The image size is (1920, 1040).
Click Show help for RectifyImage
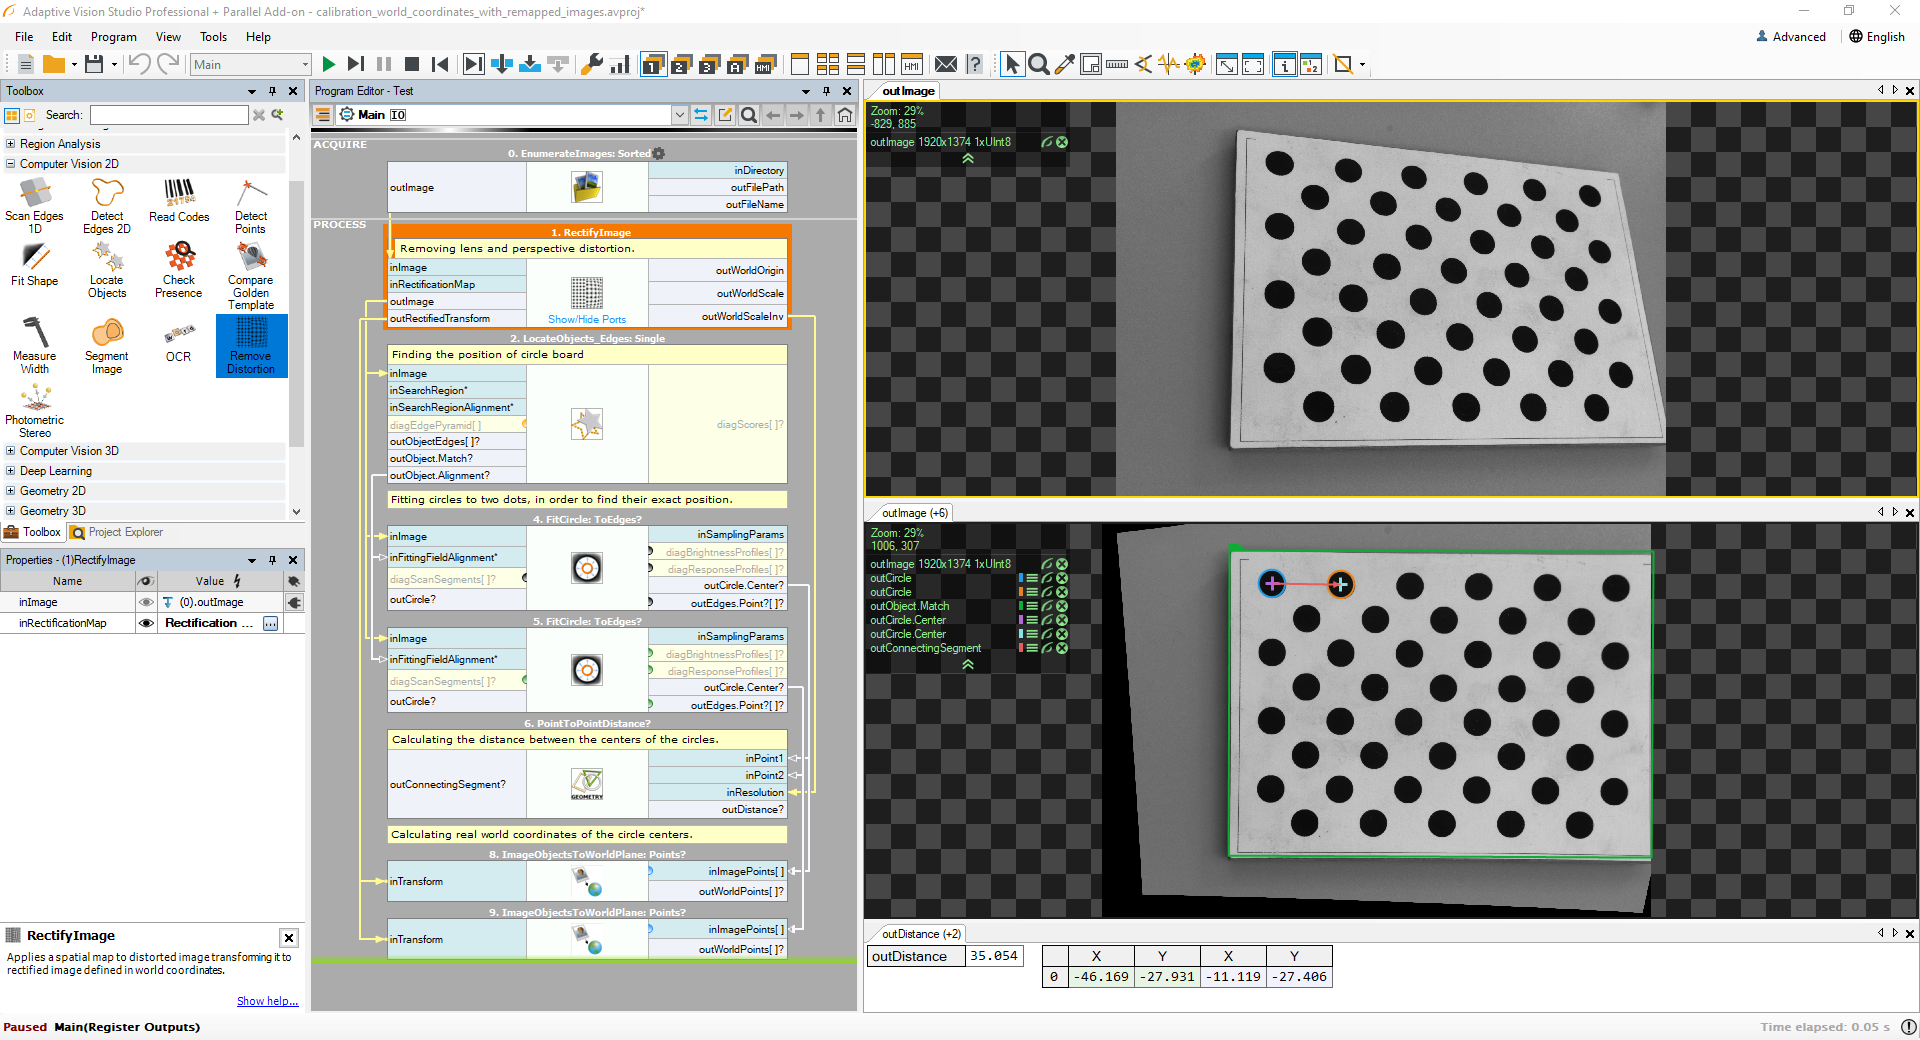(x=267, y=1001)
